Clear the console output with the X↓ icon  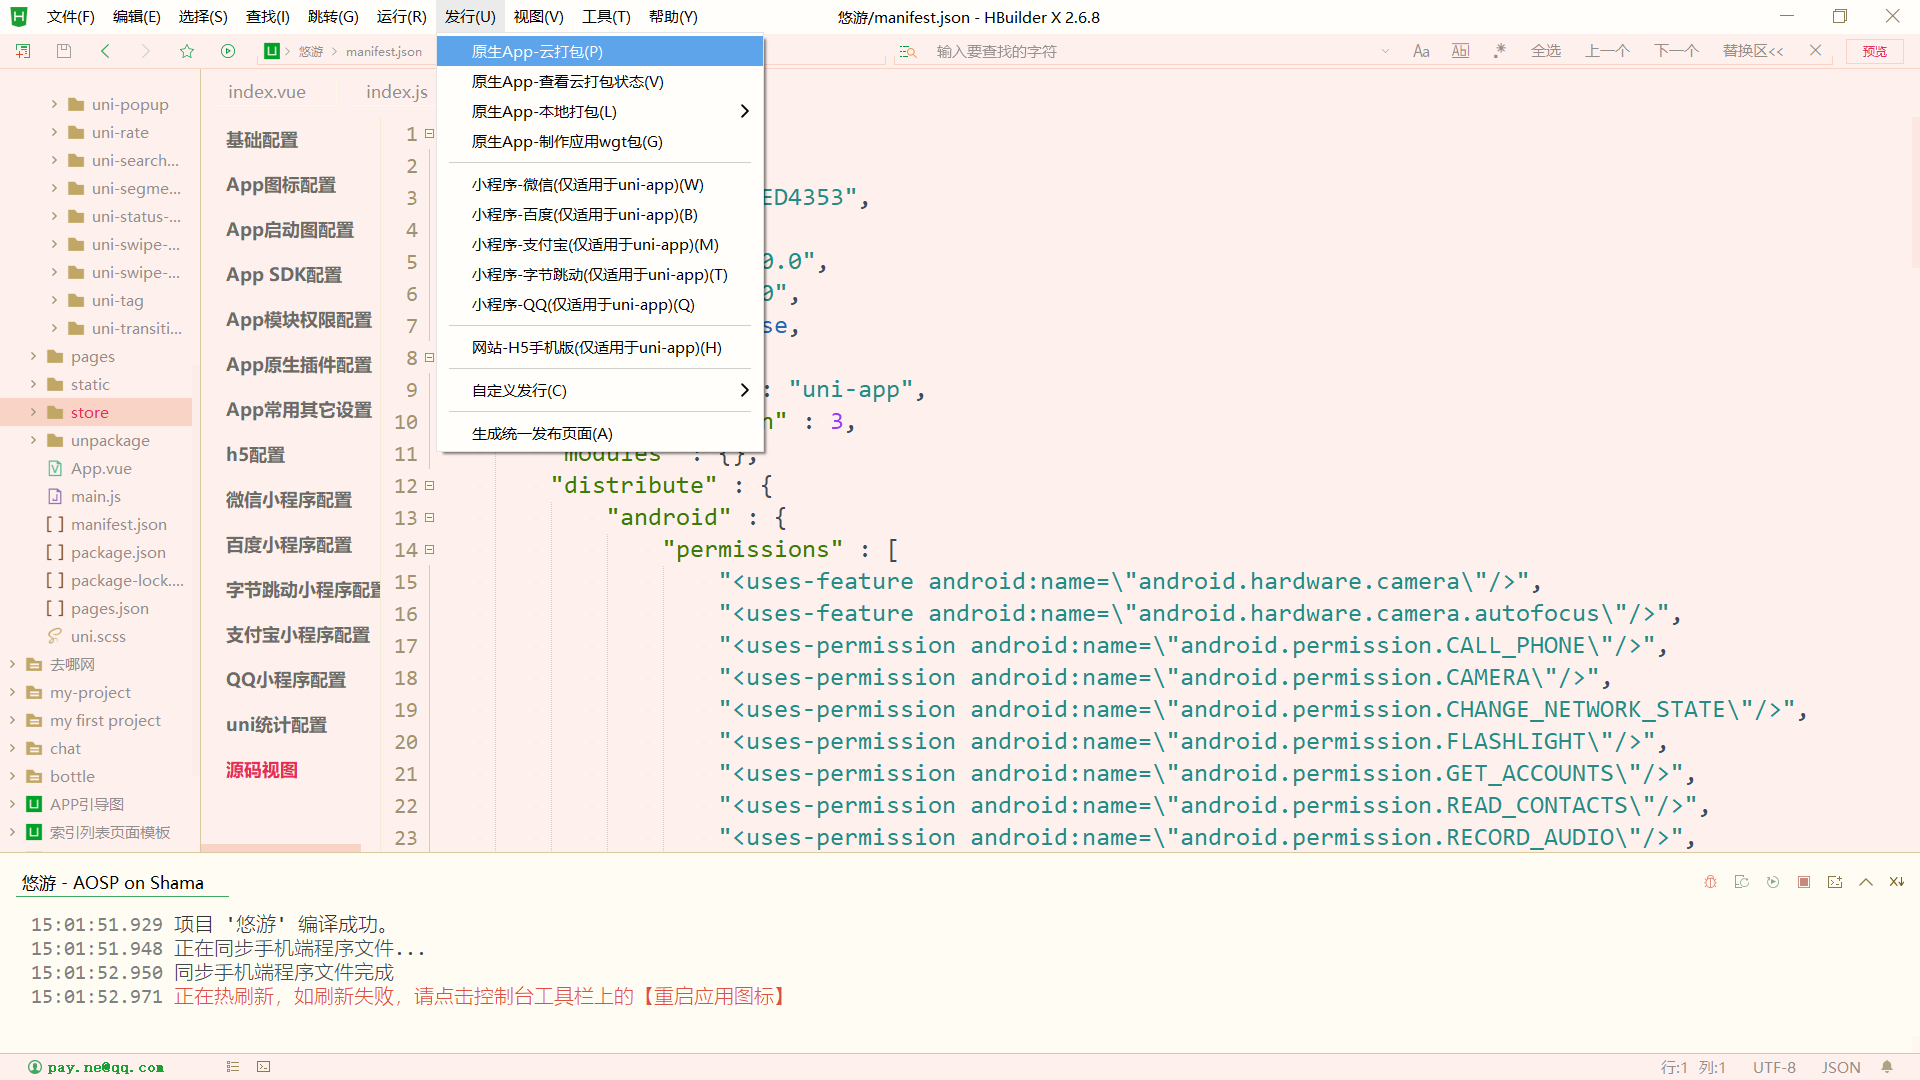coord(1896,882)
